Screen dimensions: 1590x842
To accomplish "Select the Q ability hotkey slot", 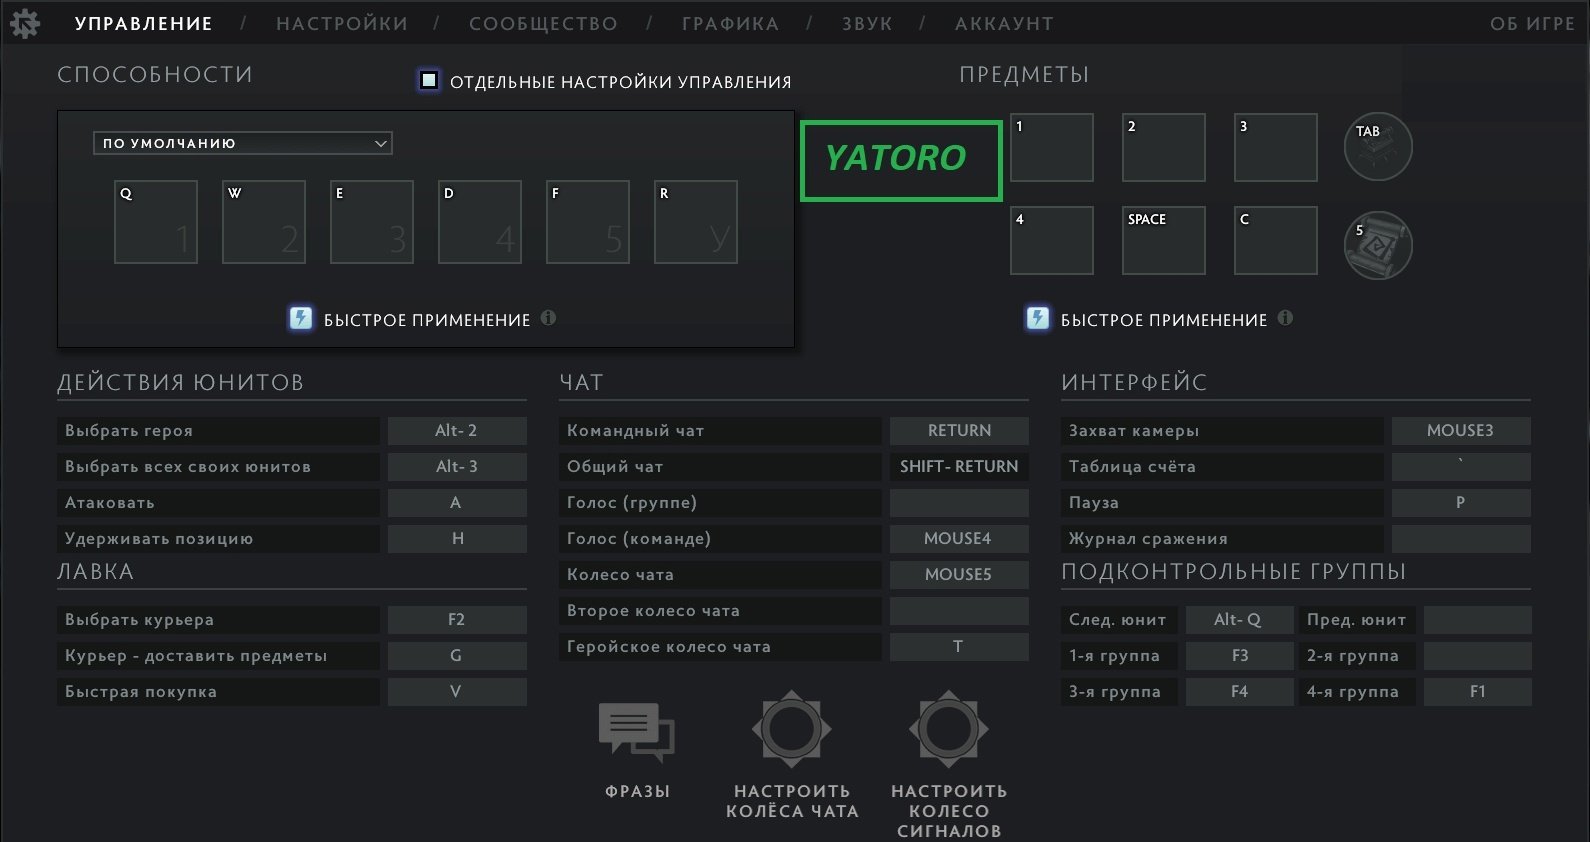I will point(156,222).
